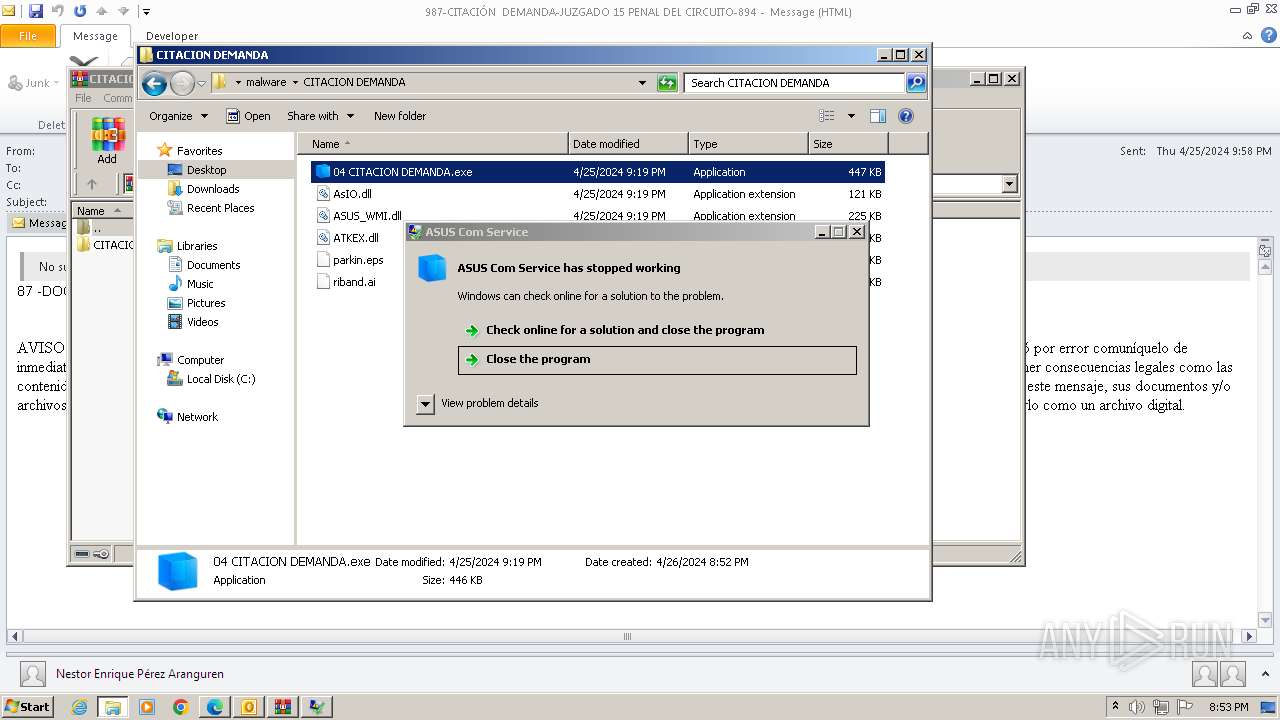Switch to the Outlook Developer tab
Viewport: 1280px width, 720px height.
coord(172,36)
